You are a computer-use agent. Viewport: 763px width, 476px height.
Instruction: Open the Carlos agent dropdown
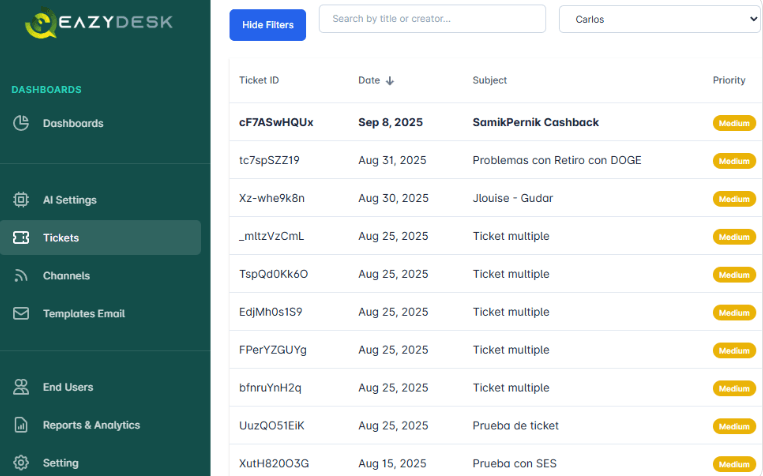[659, 19]
